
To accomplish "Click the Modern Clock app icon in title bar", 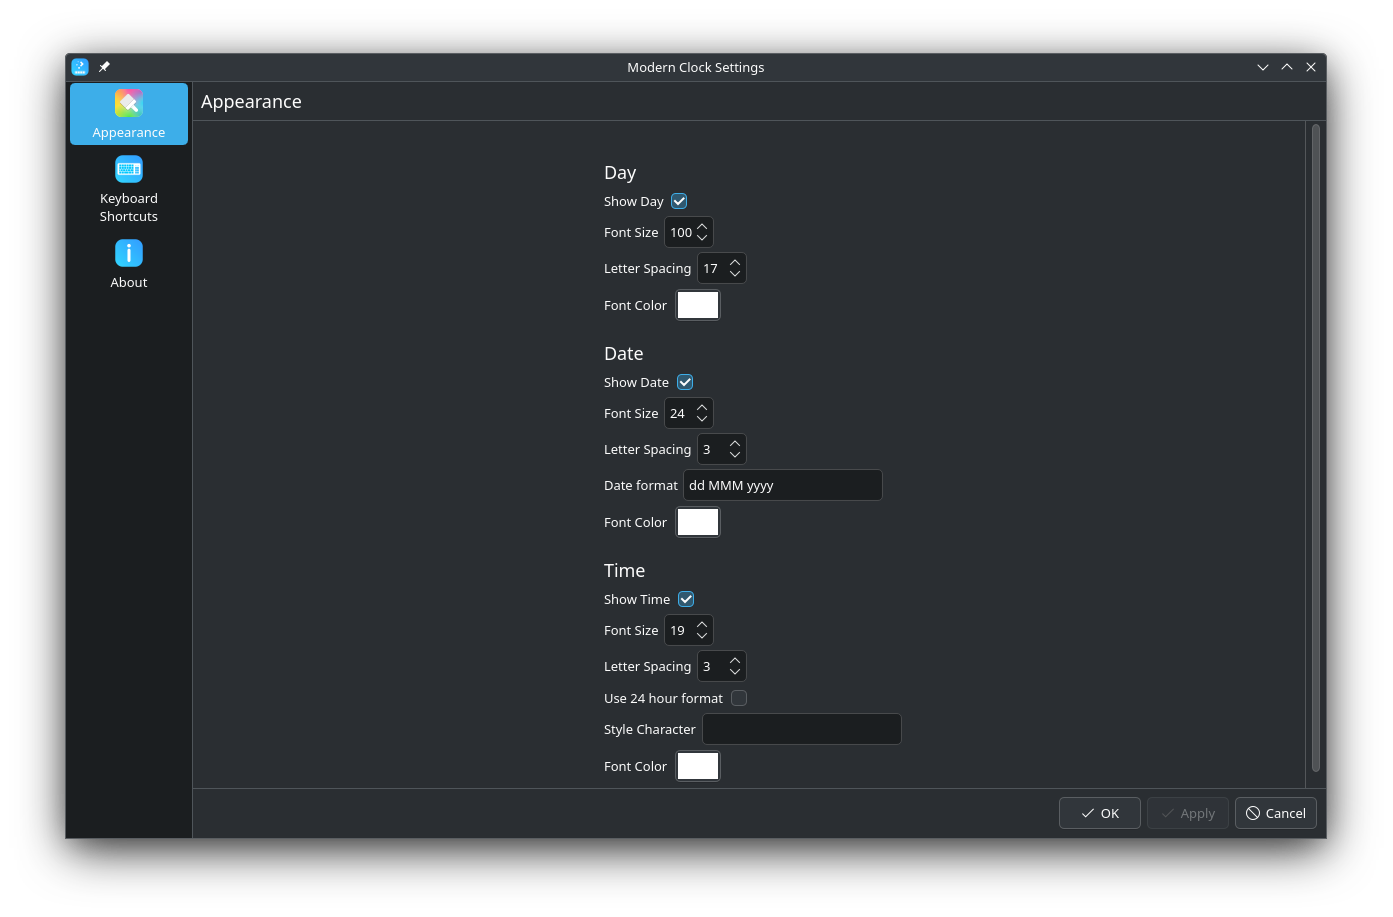I will tap(80, 67).
